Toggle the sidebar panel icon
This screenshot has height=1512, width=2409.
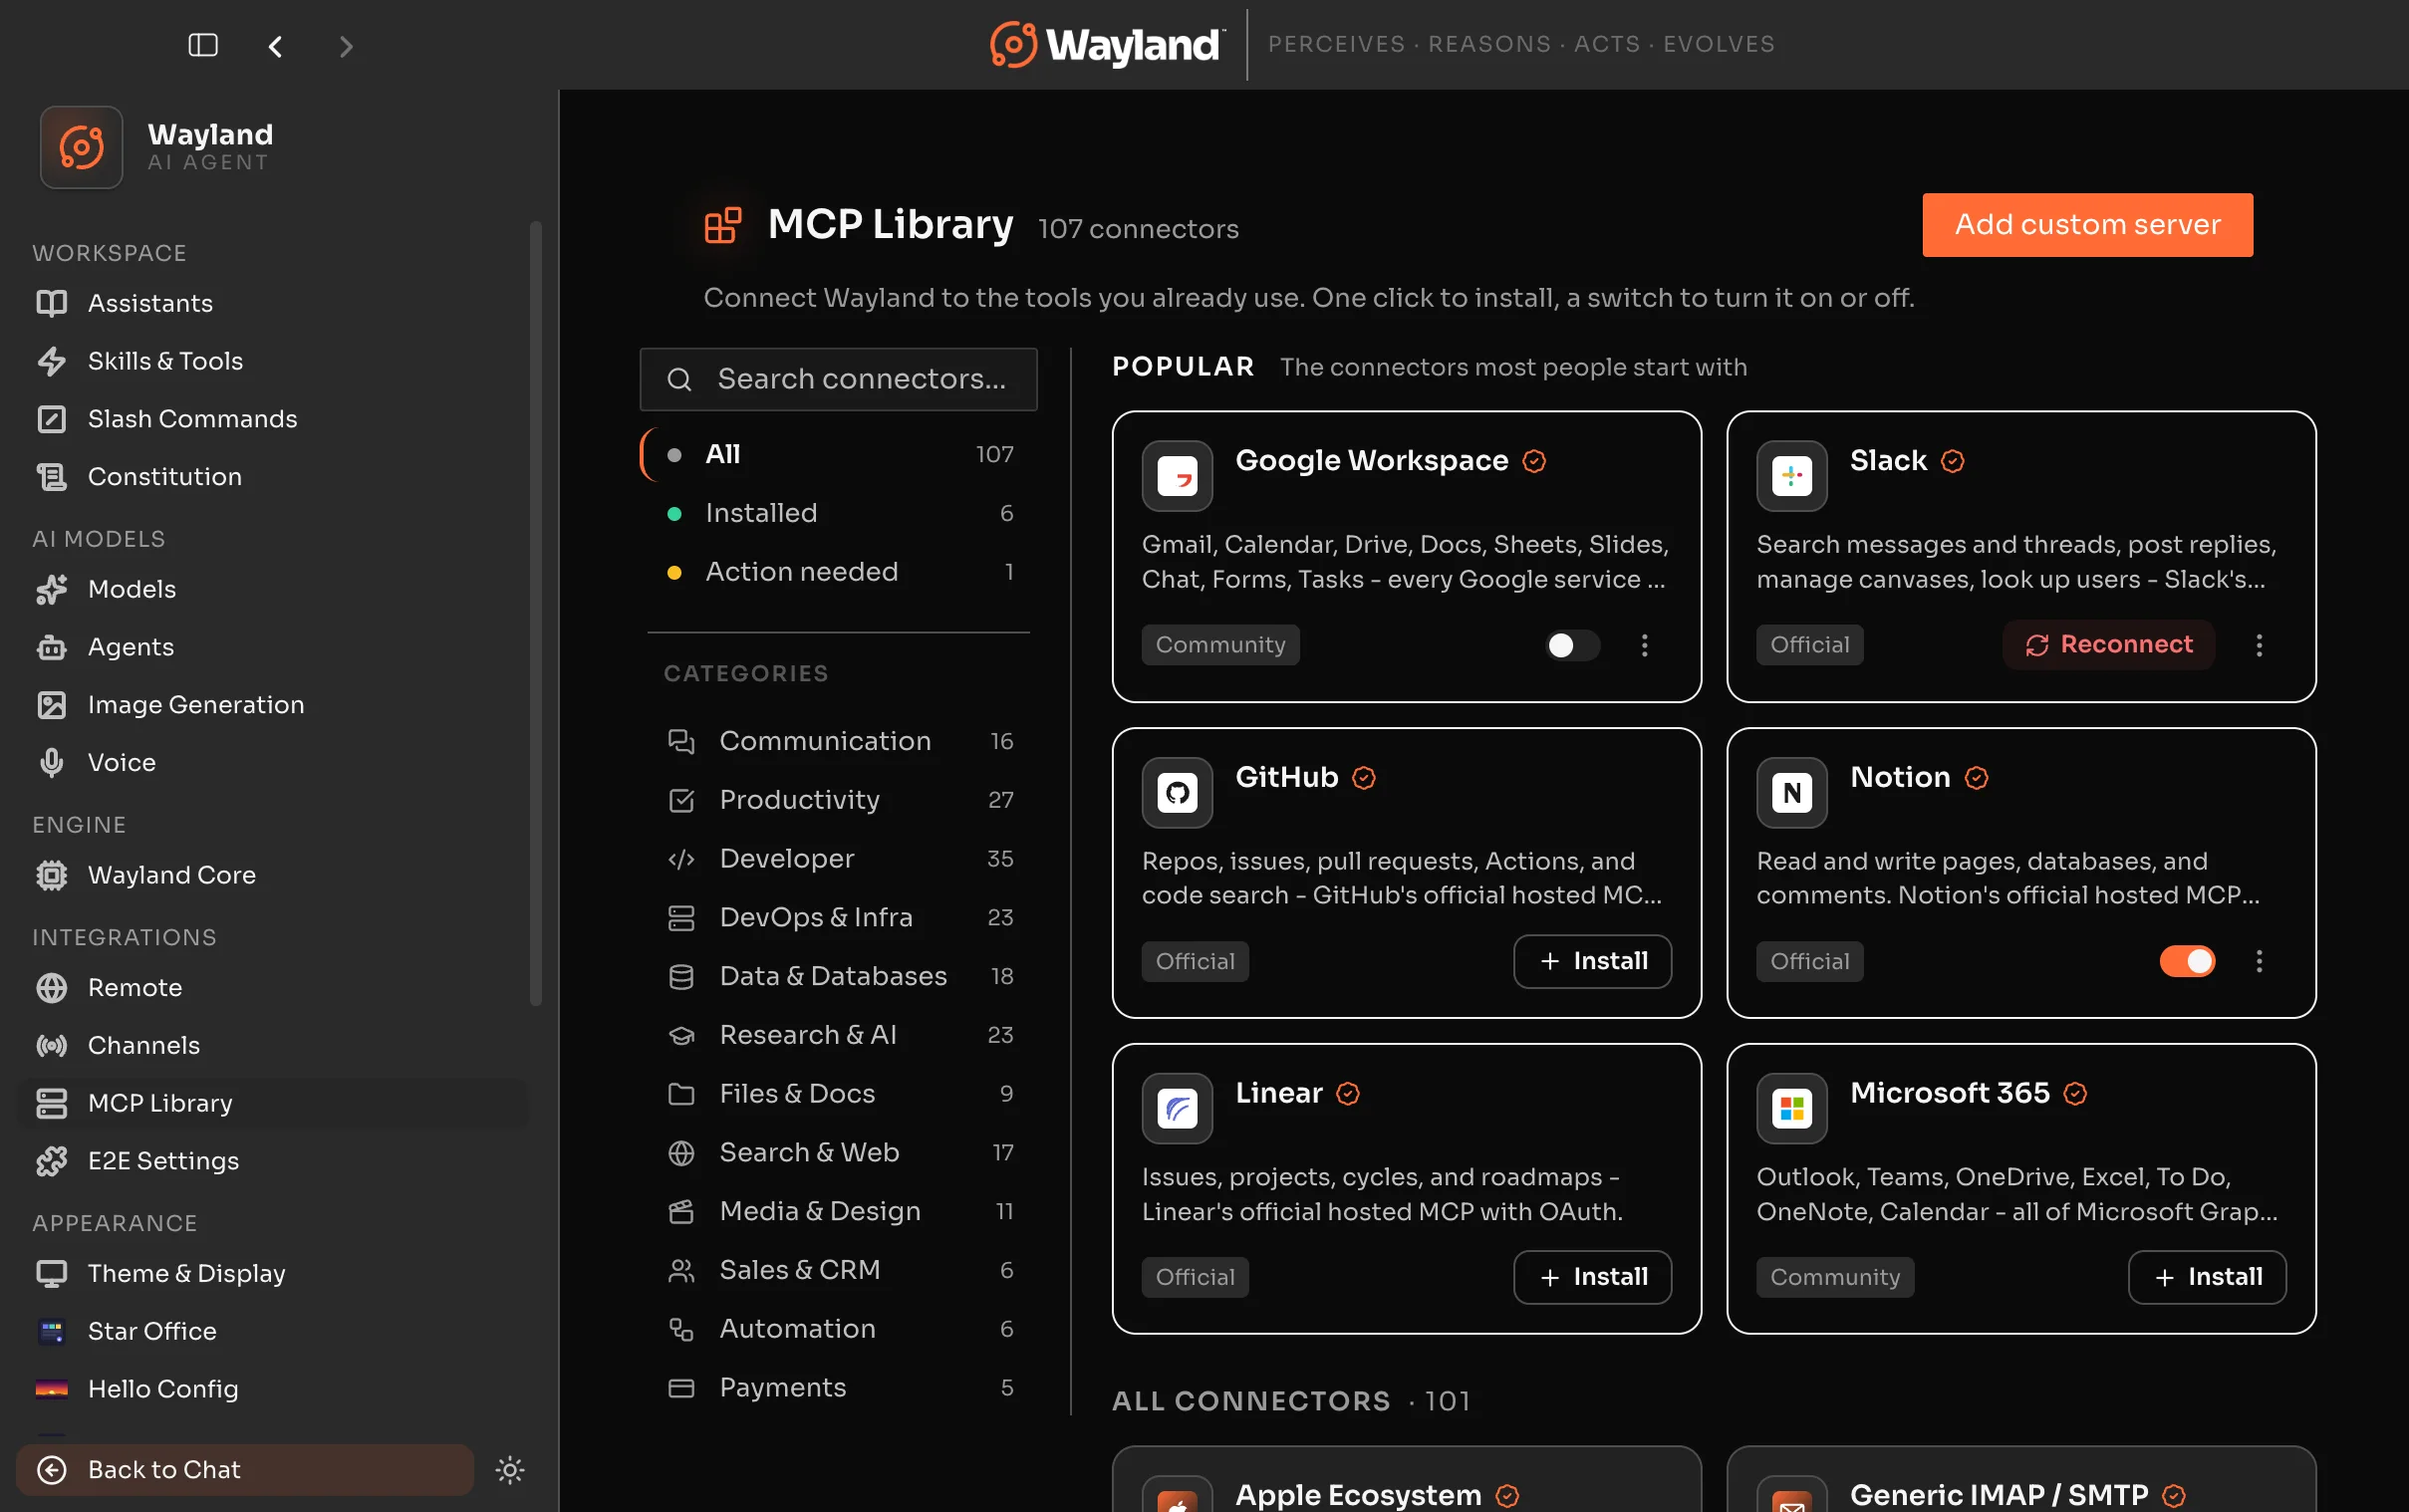tap(203, 45)
